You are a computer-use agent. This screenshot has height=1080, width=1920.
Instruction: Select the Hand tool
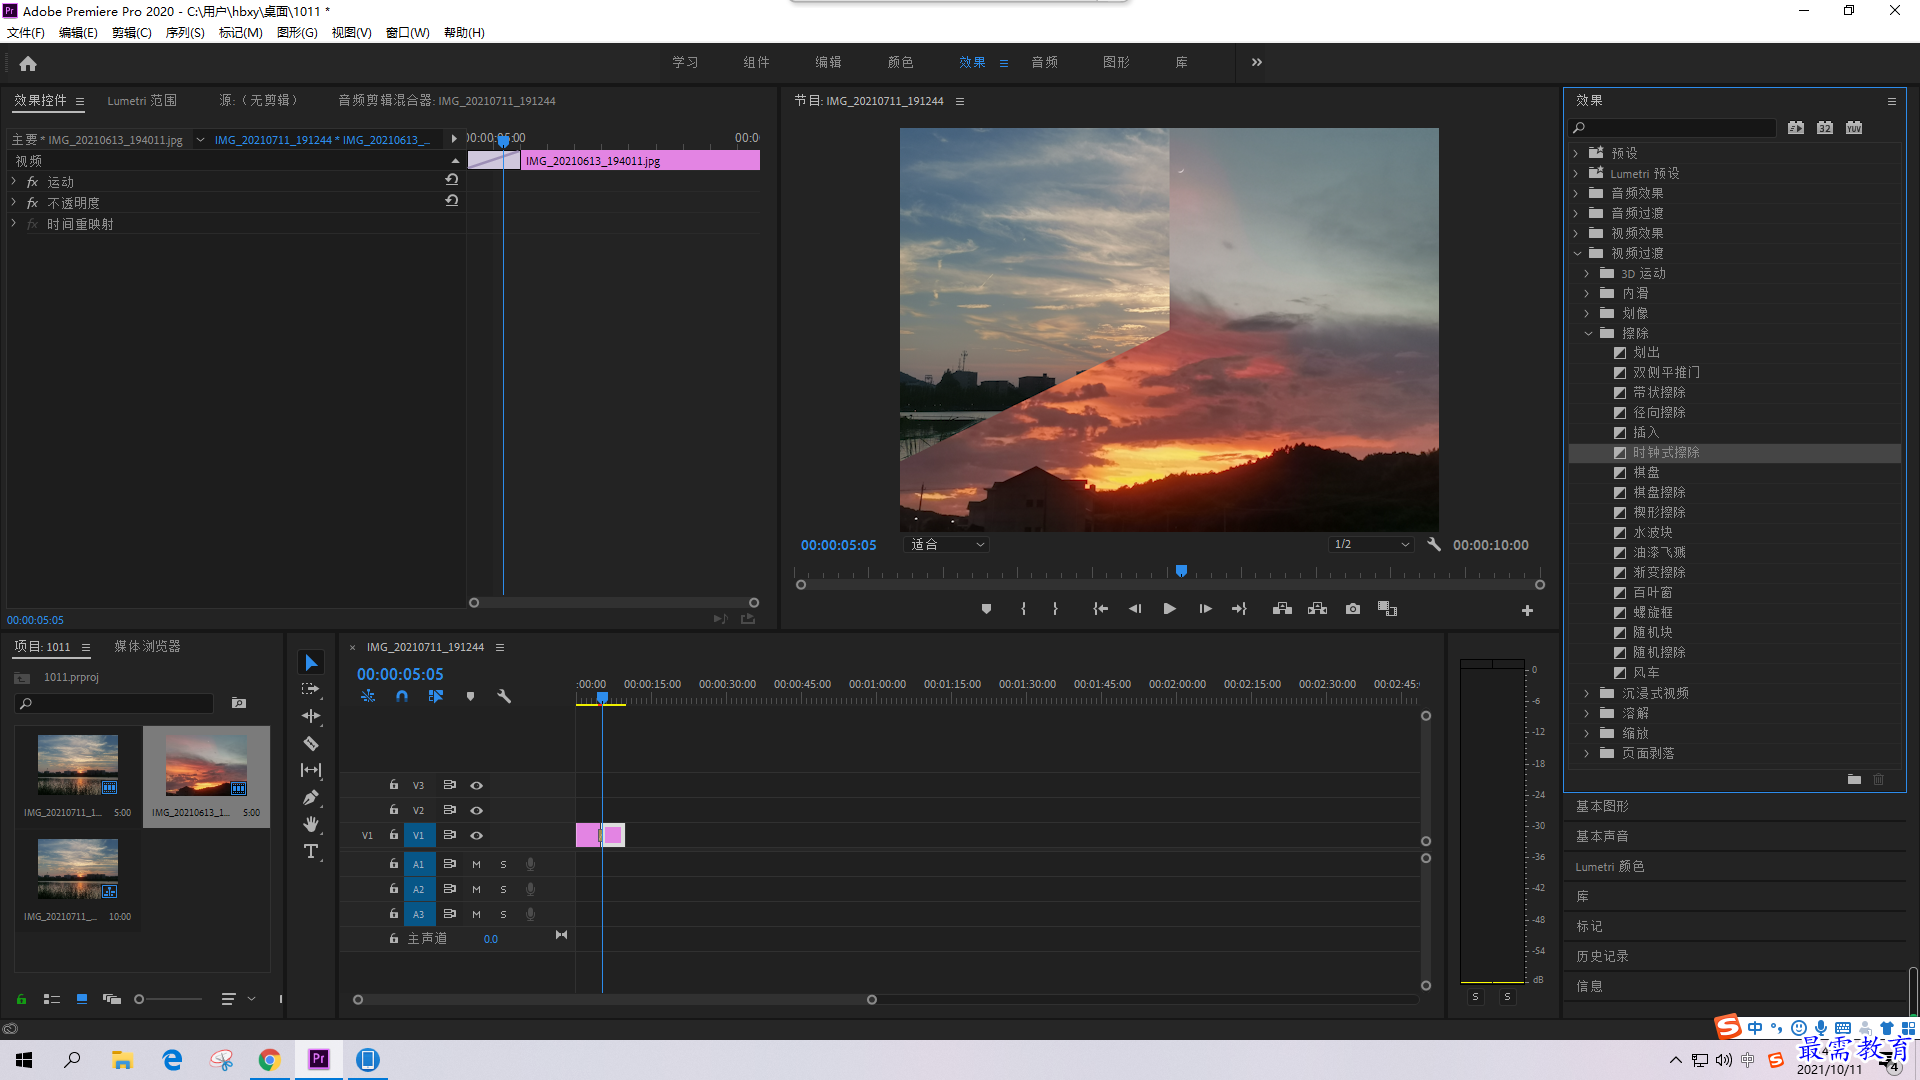[x=311, y=824]
